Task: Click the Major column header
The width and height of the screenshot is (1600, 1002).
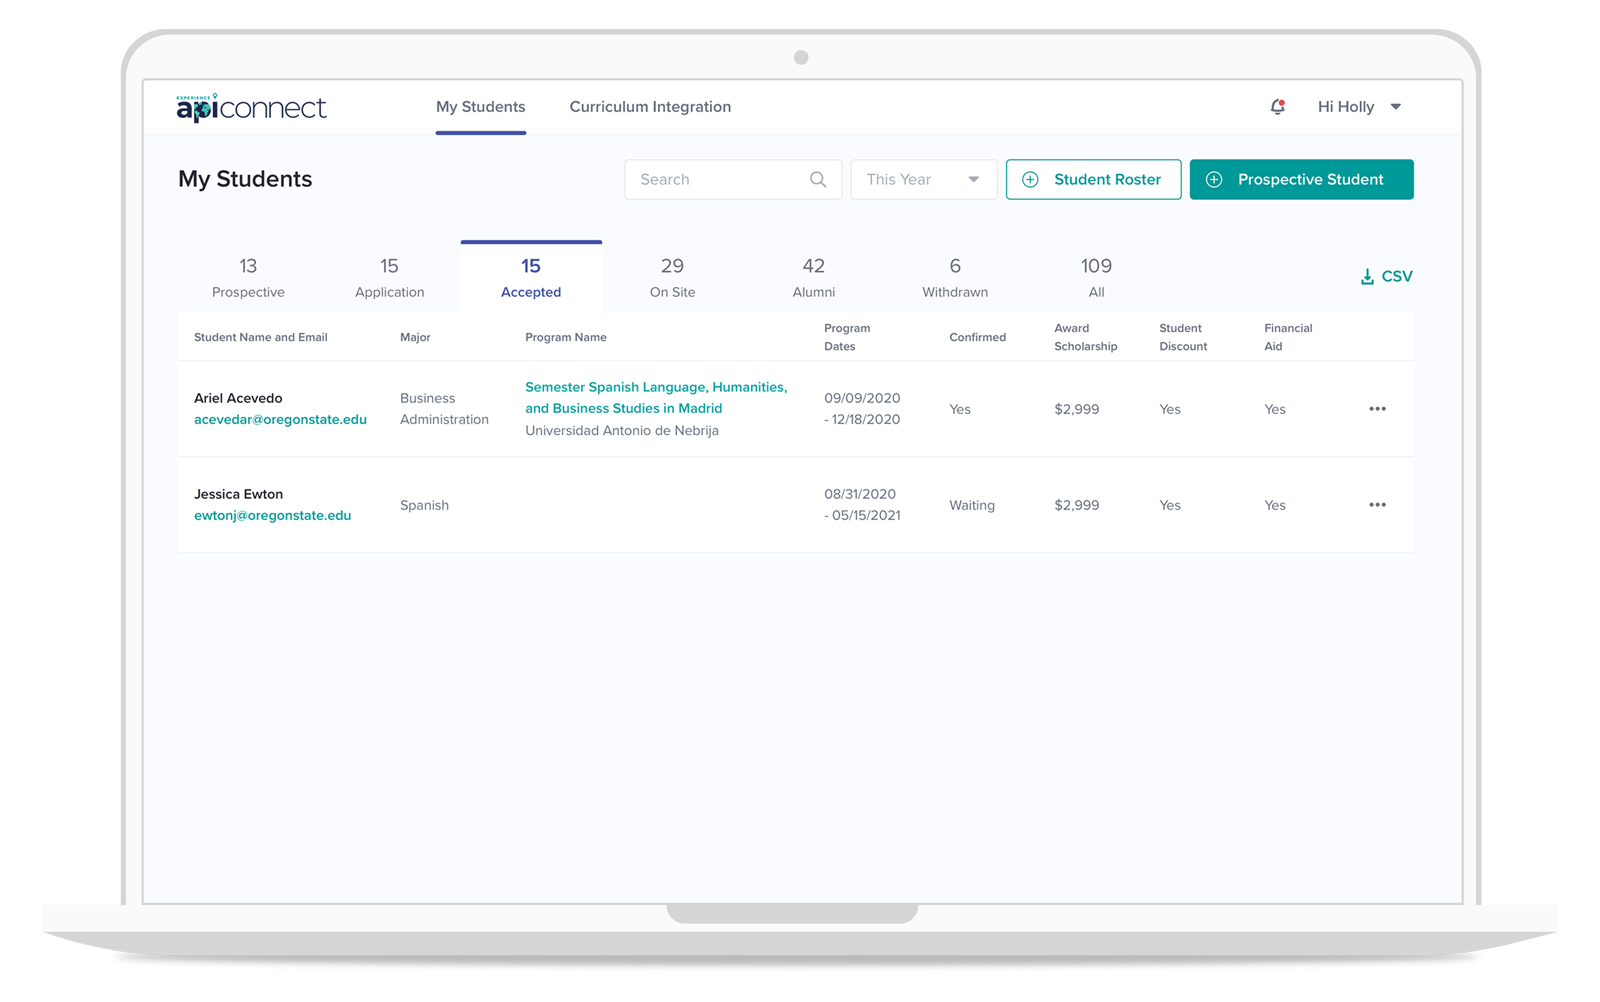Action: (x=415, y=337)
